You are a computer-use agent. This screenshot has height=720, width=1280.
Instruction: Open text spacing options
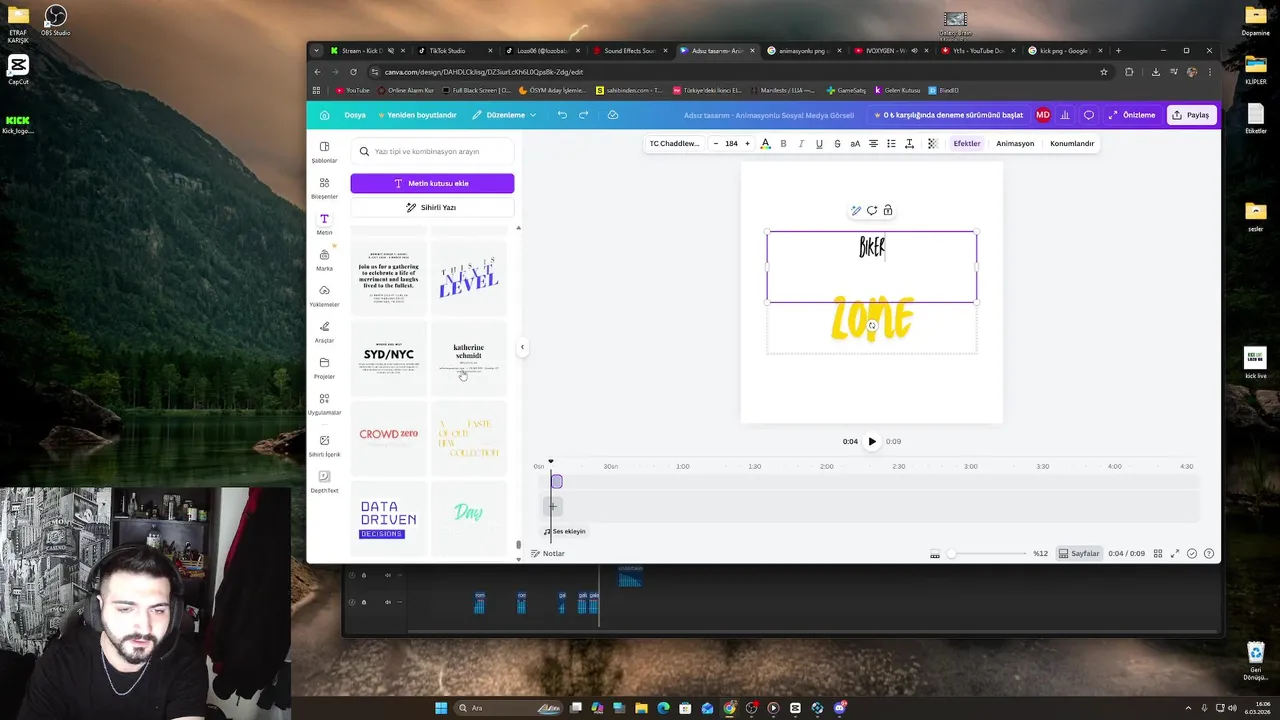tap(909, 143)
